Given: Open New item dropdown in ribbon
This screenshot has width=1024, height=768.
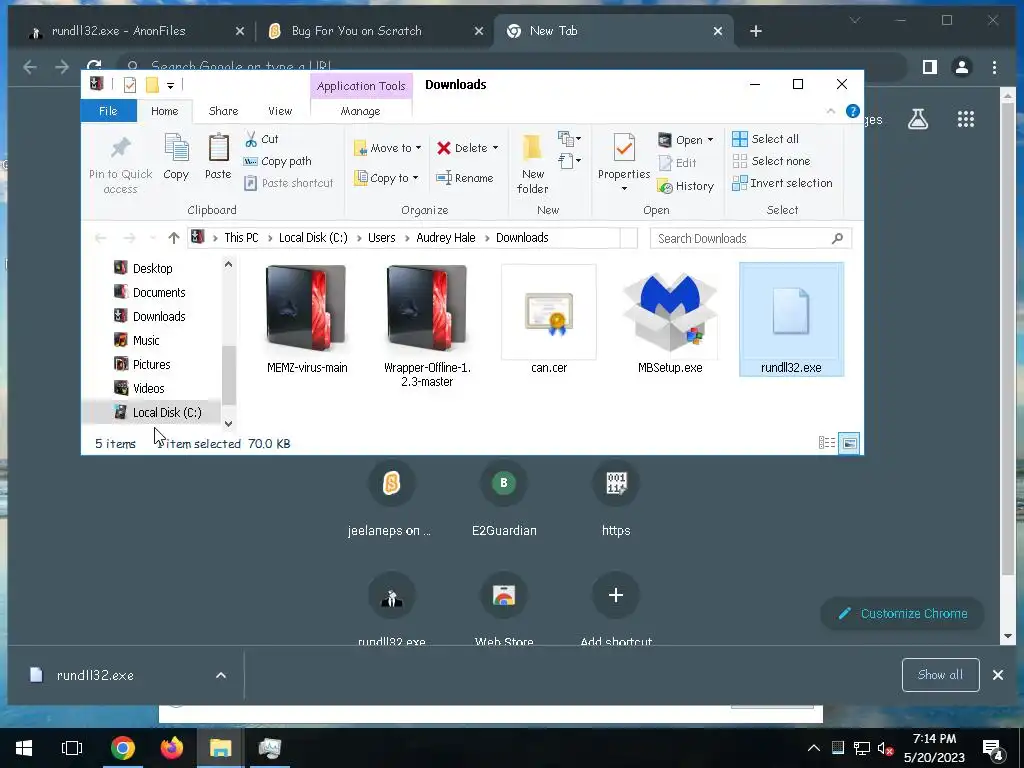Looking at the screenshot, I should point(569,138).
